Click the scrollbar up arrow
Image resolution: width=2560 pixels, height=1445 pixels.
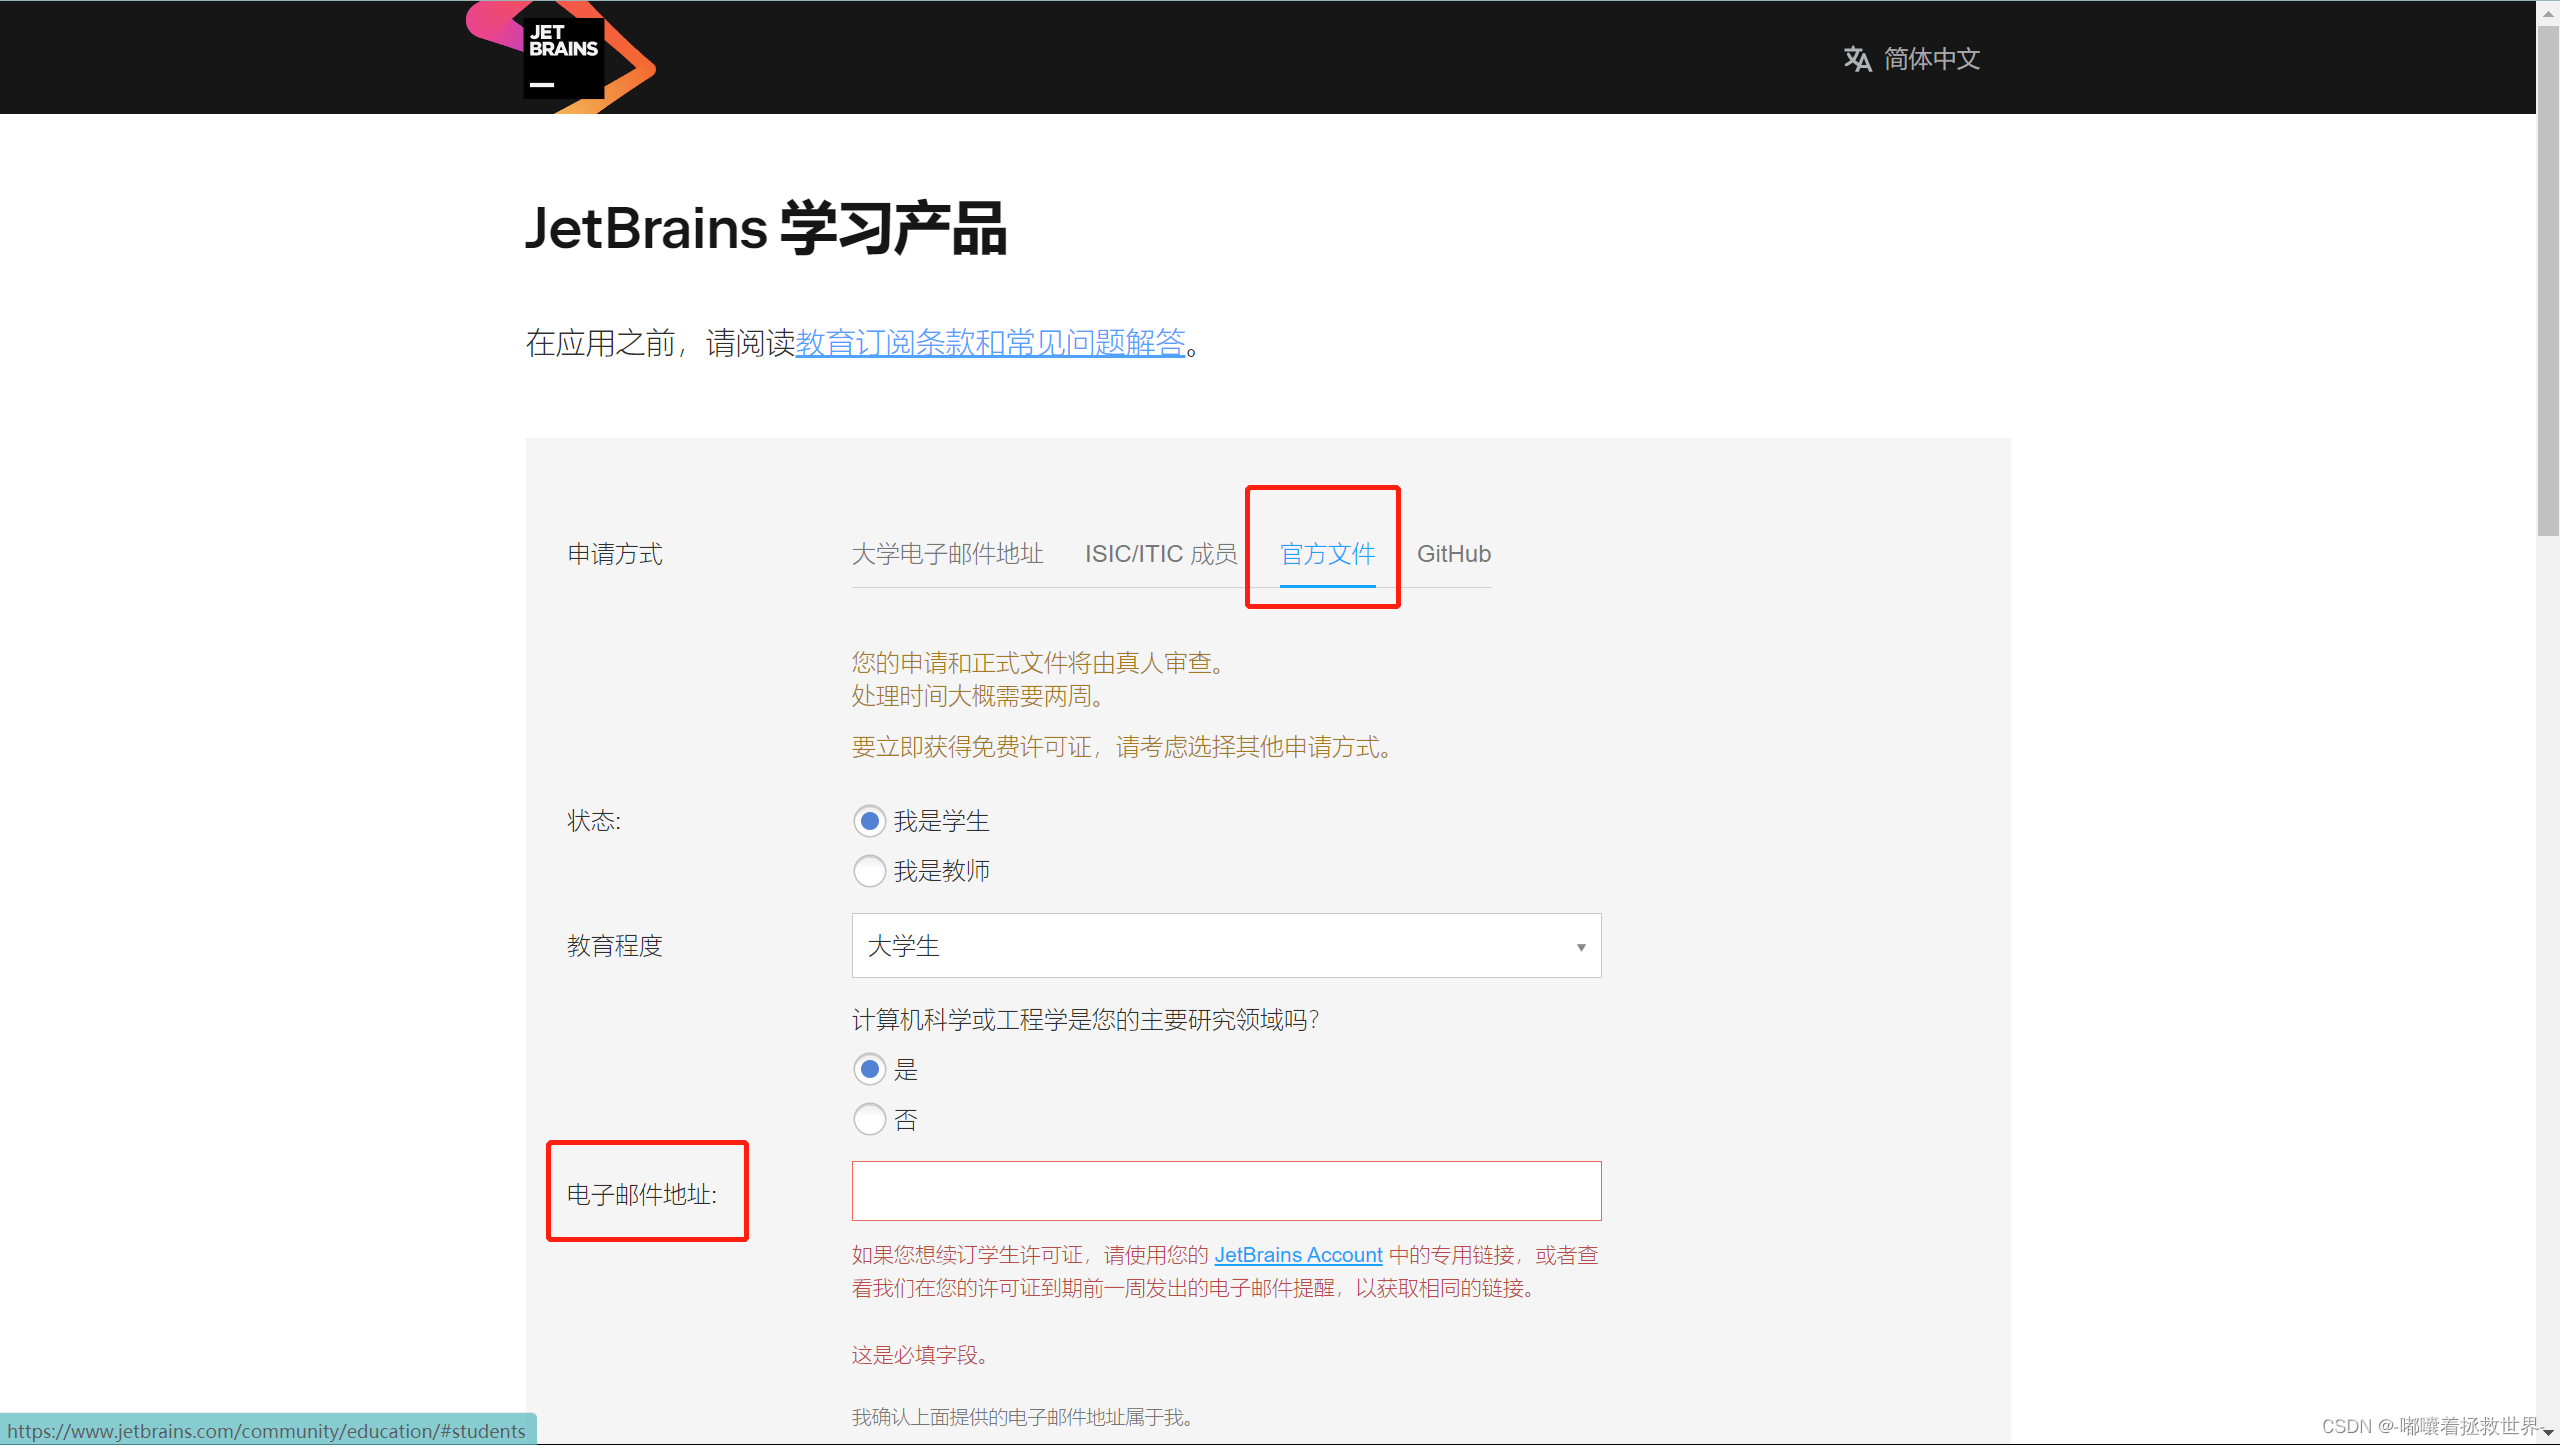click(2547, 12)
